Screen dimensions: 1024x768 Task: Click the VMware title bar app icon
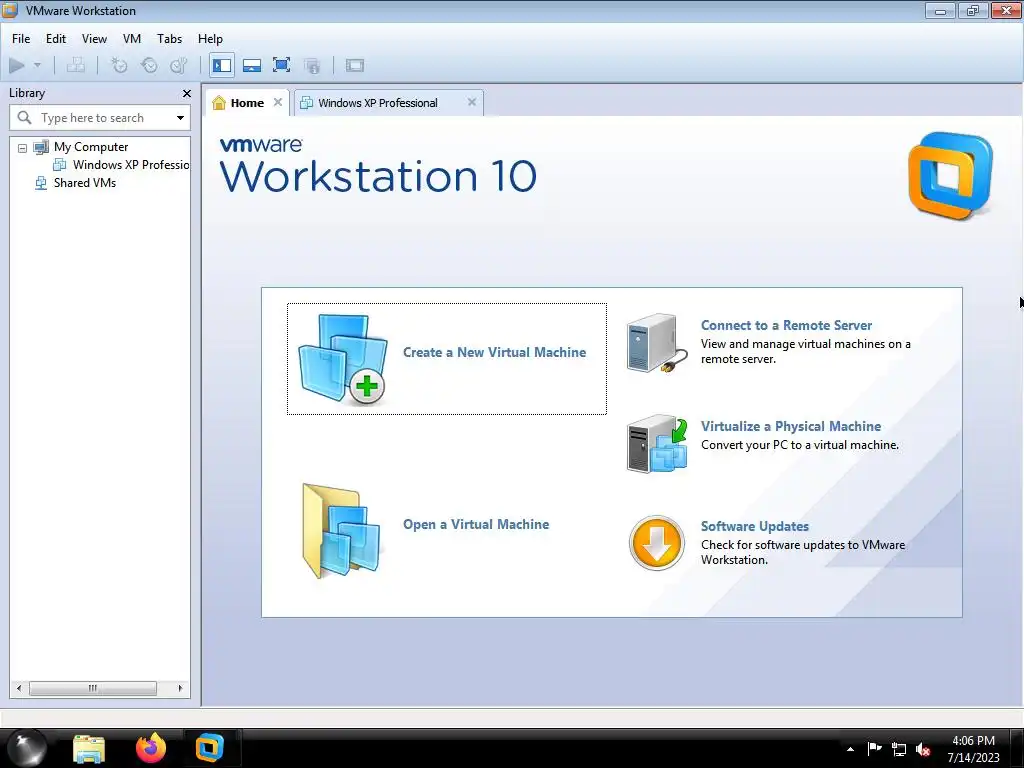point(10,10)
